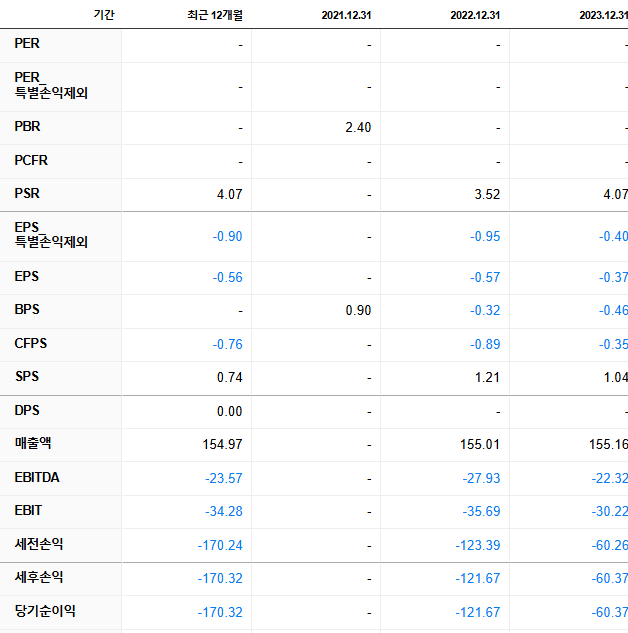The width and height of the screenshot is (628, 633).
Task: Select DPS value 0.00
Action: 230,412
